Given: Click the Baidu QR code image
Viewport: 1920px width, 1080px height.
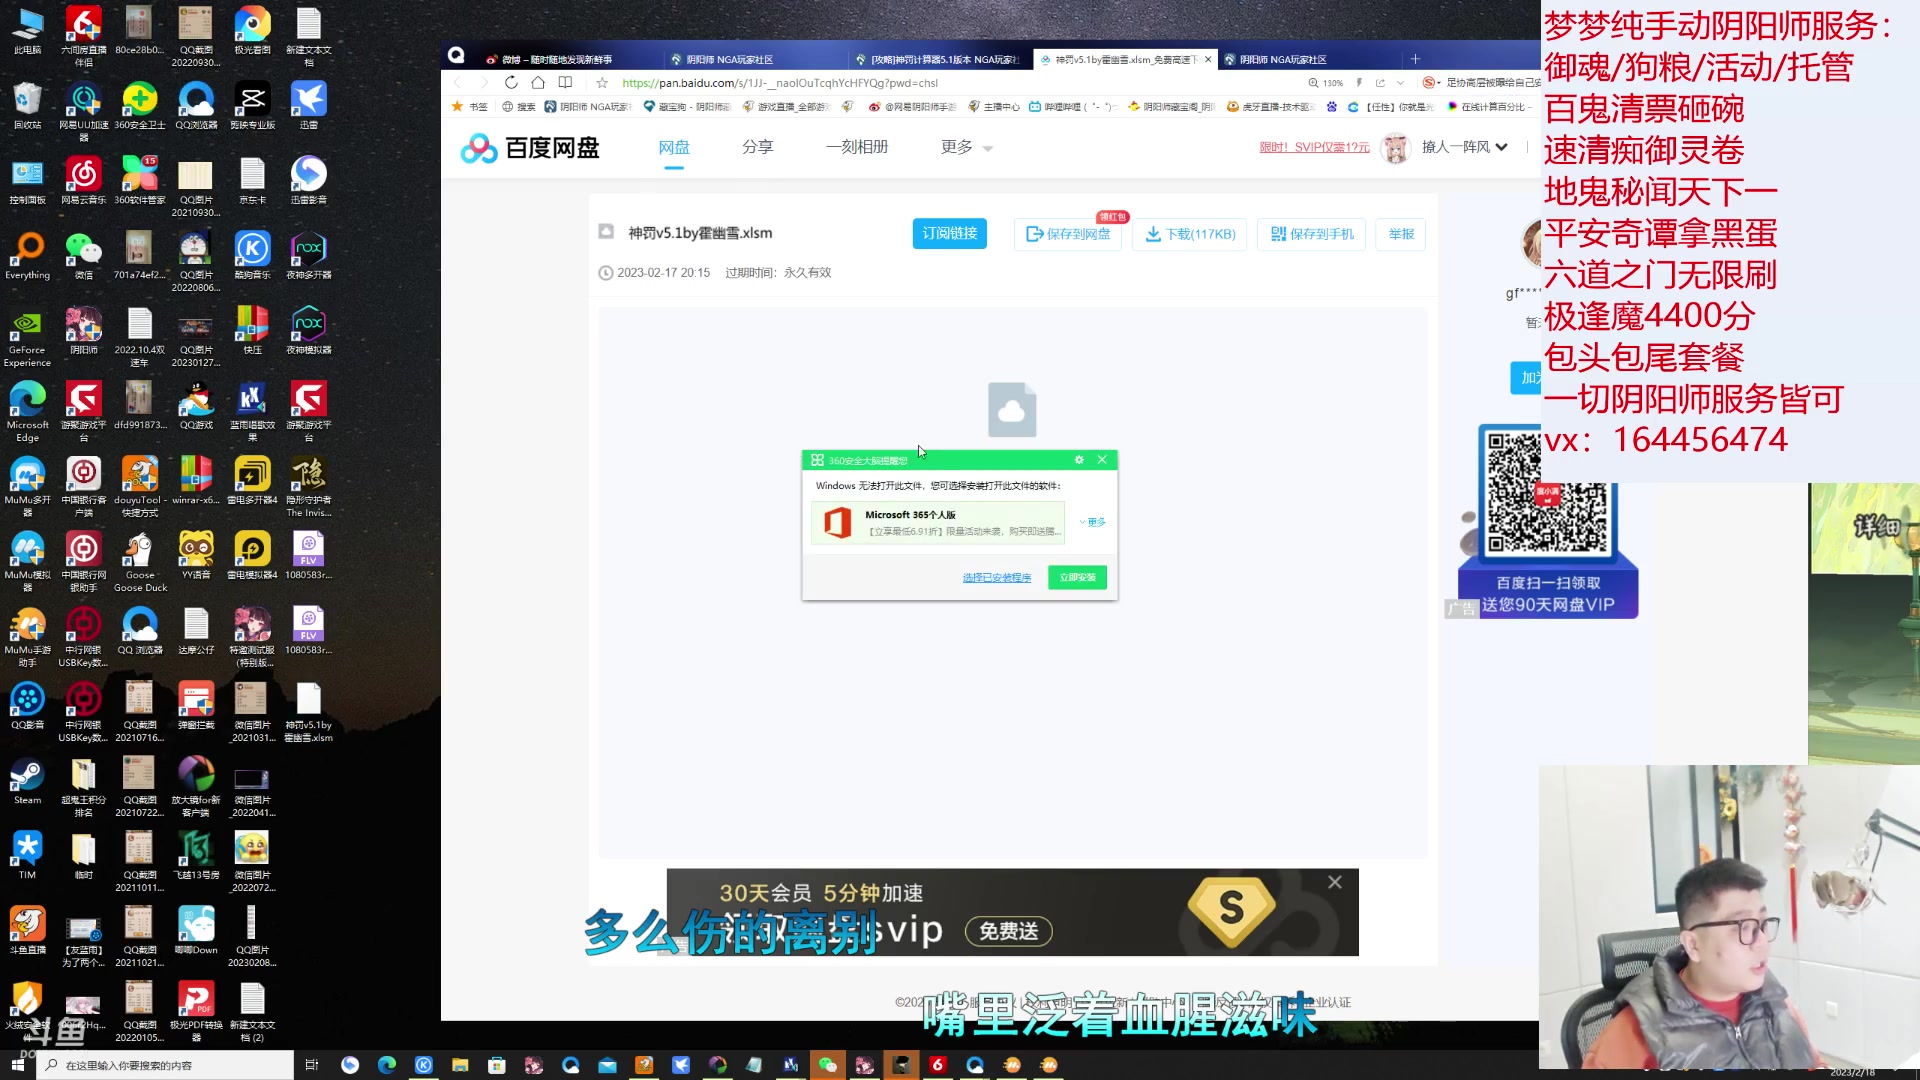Looking at the screenshot, I should point(1547,495).
